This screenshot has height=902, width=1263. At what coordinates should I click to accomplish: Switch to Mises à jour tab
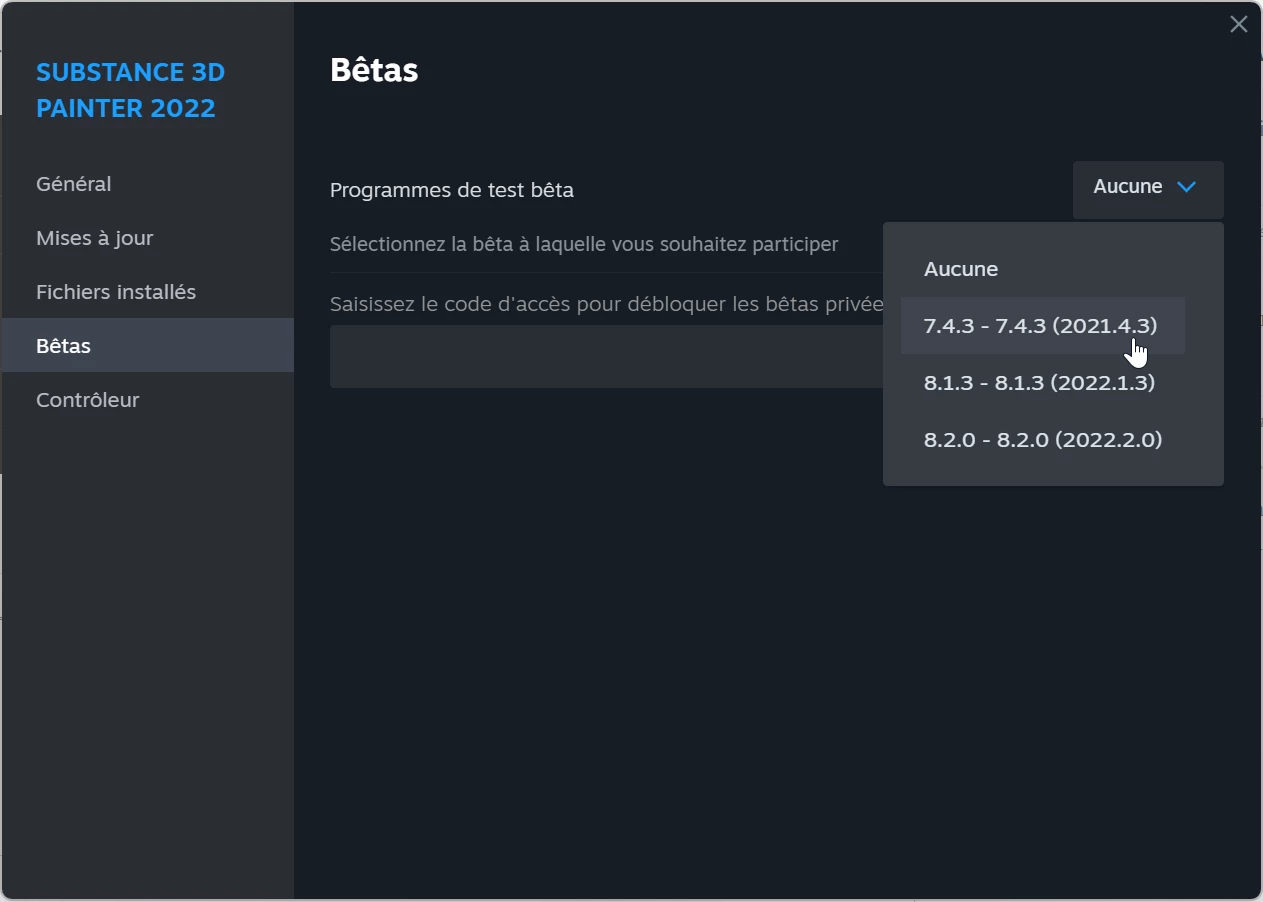point(148,238)
